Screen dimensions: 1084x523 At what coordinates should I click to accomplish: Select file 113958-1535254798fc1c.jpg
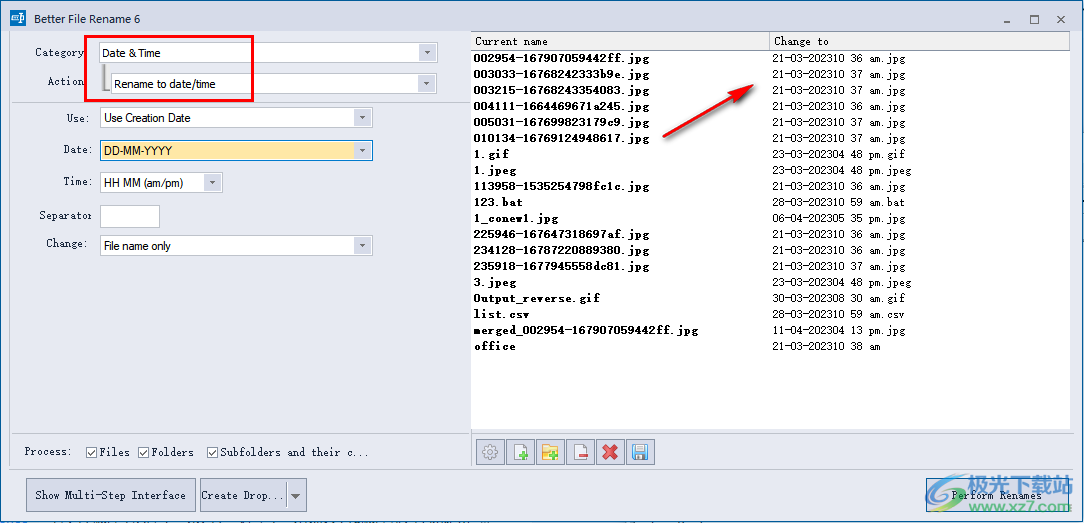tap(561, 187)
